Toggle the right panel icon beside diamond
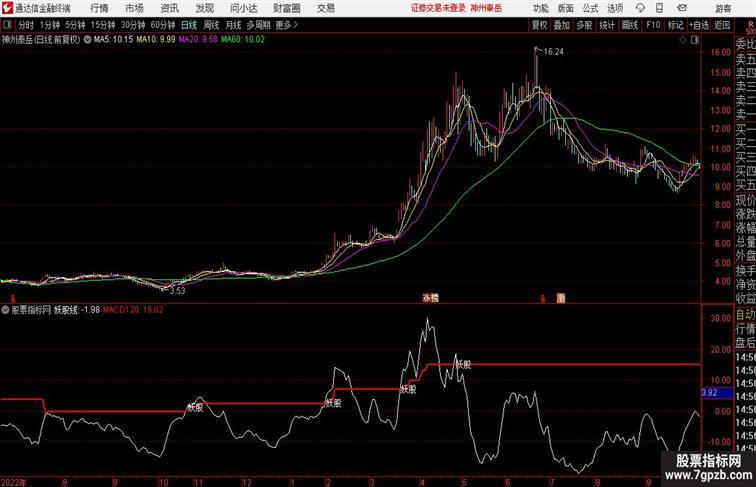This screenshot has width=756, height=487. 695,40
